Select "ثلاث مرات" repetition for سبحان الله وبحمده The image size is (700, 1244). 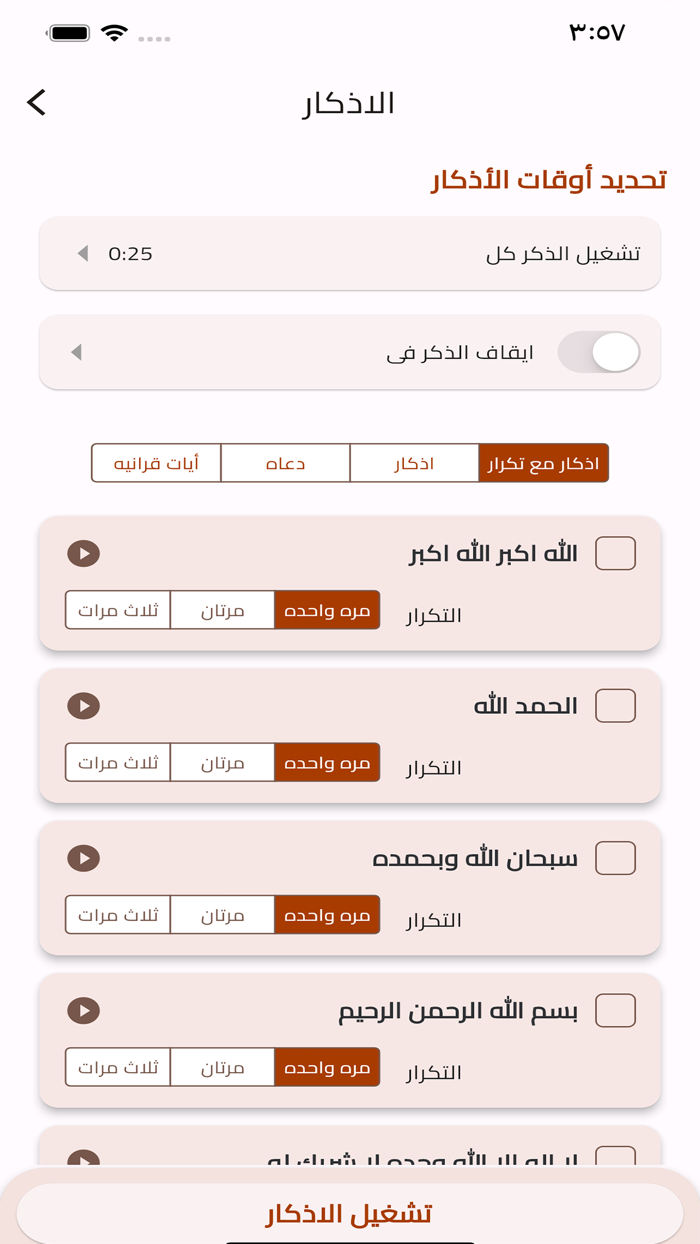(118, 914)
